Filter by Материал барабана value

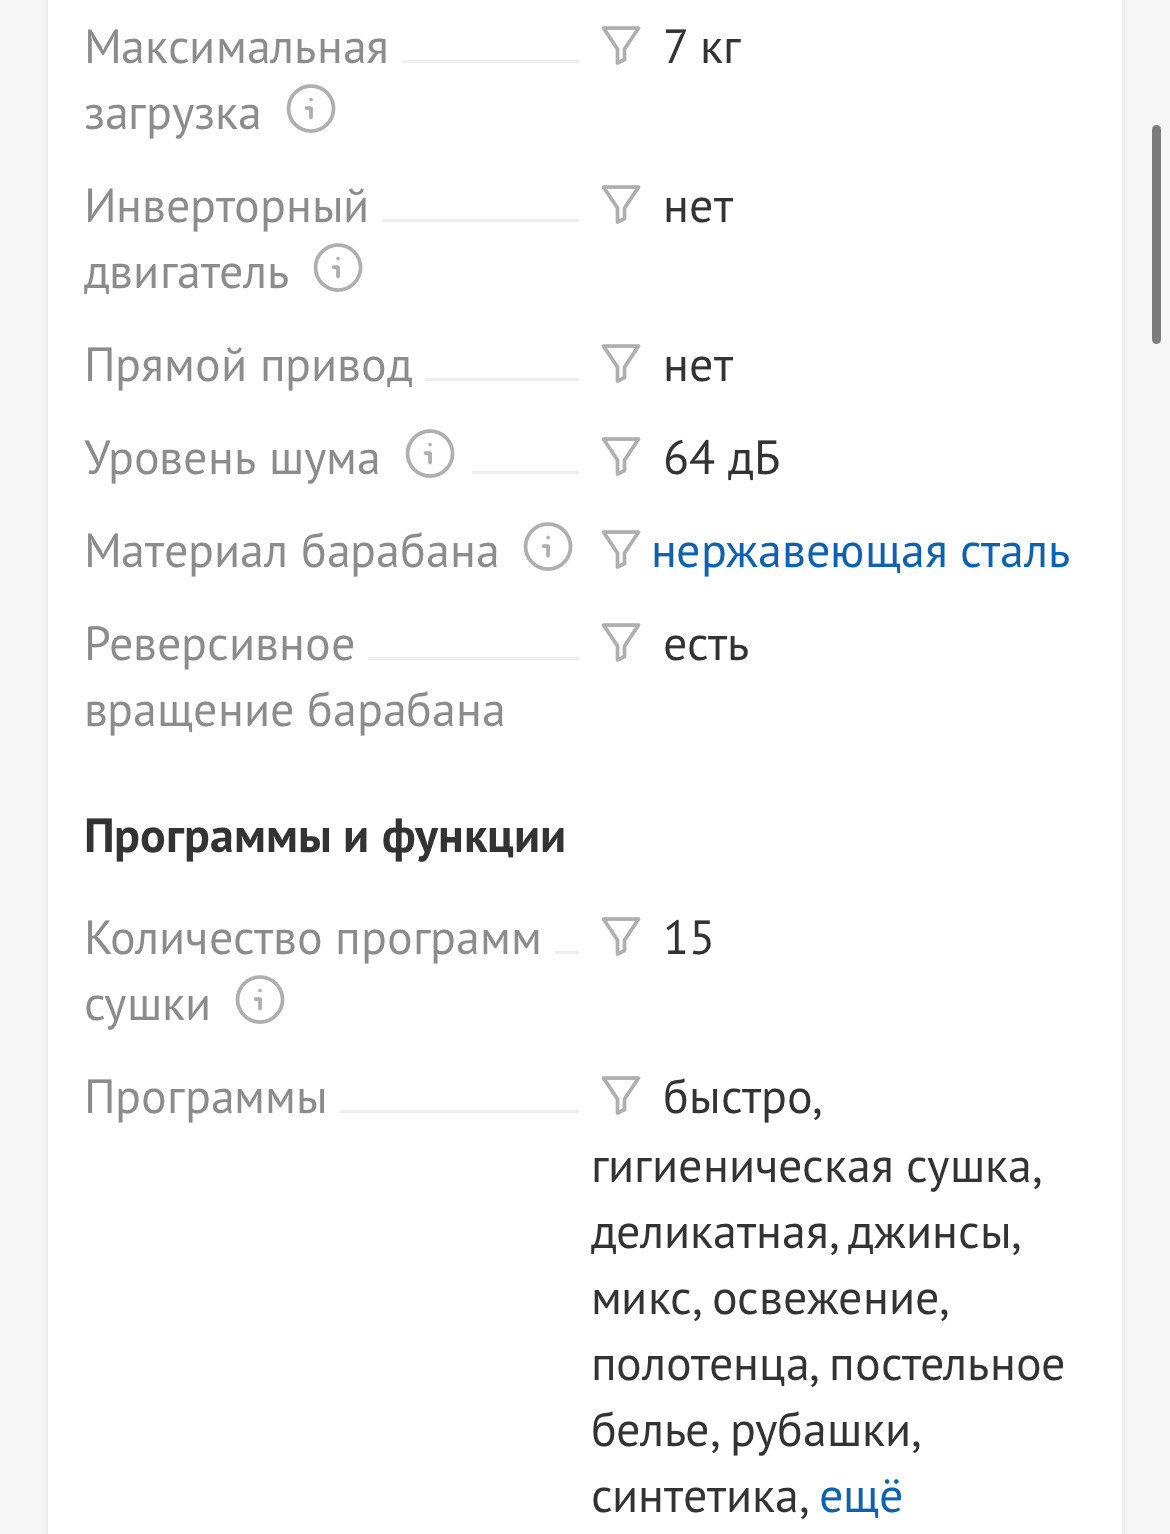[x=620, y=550]
